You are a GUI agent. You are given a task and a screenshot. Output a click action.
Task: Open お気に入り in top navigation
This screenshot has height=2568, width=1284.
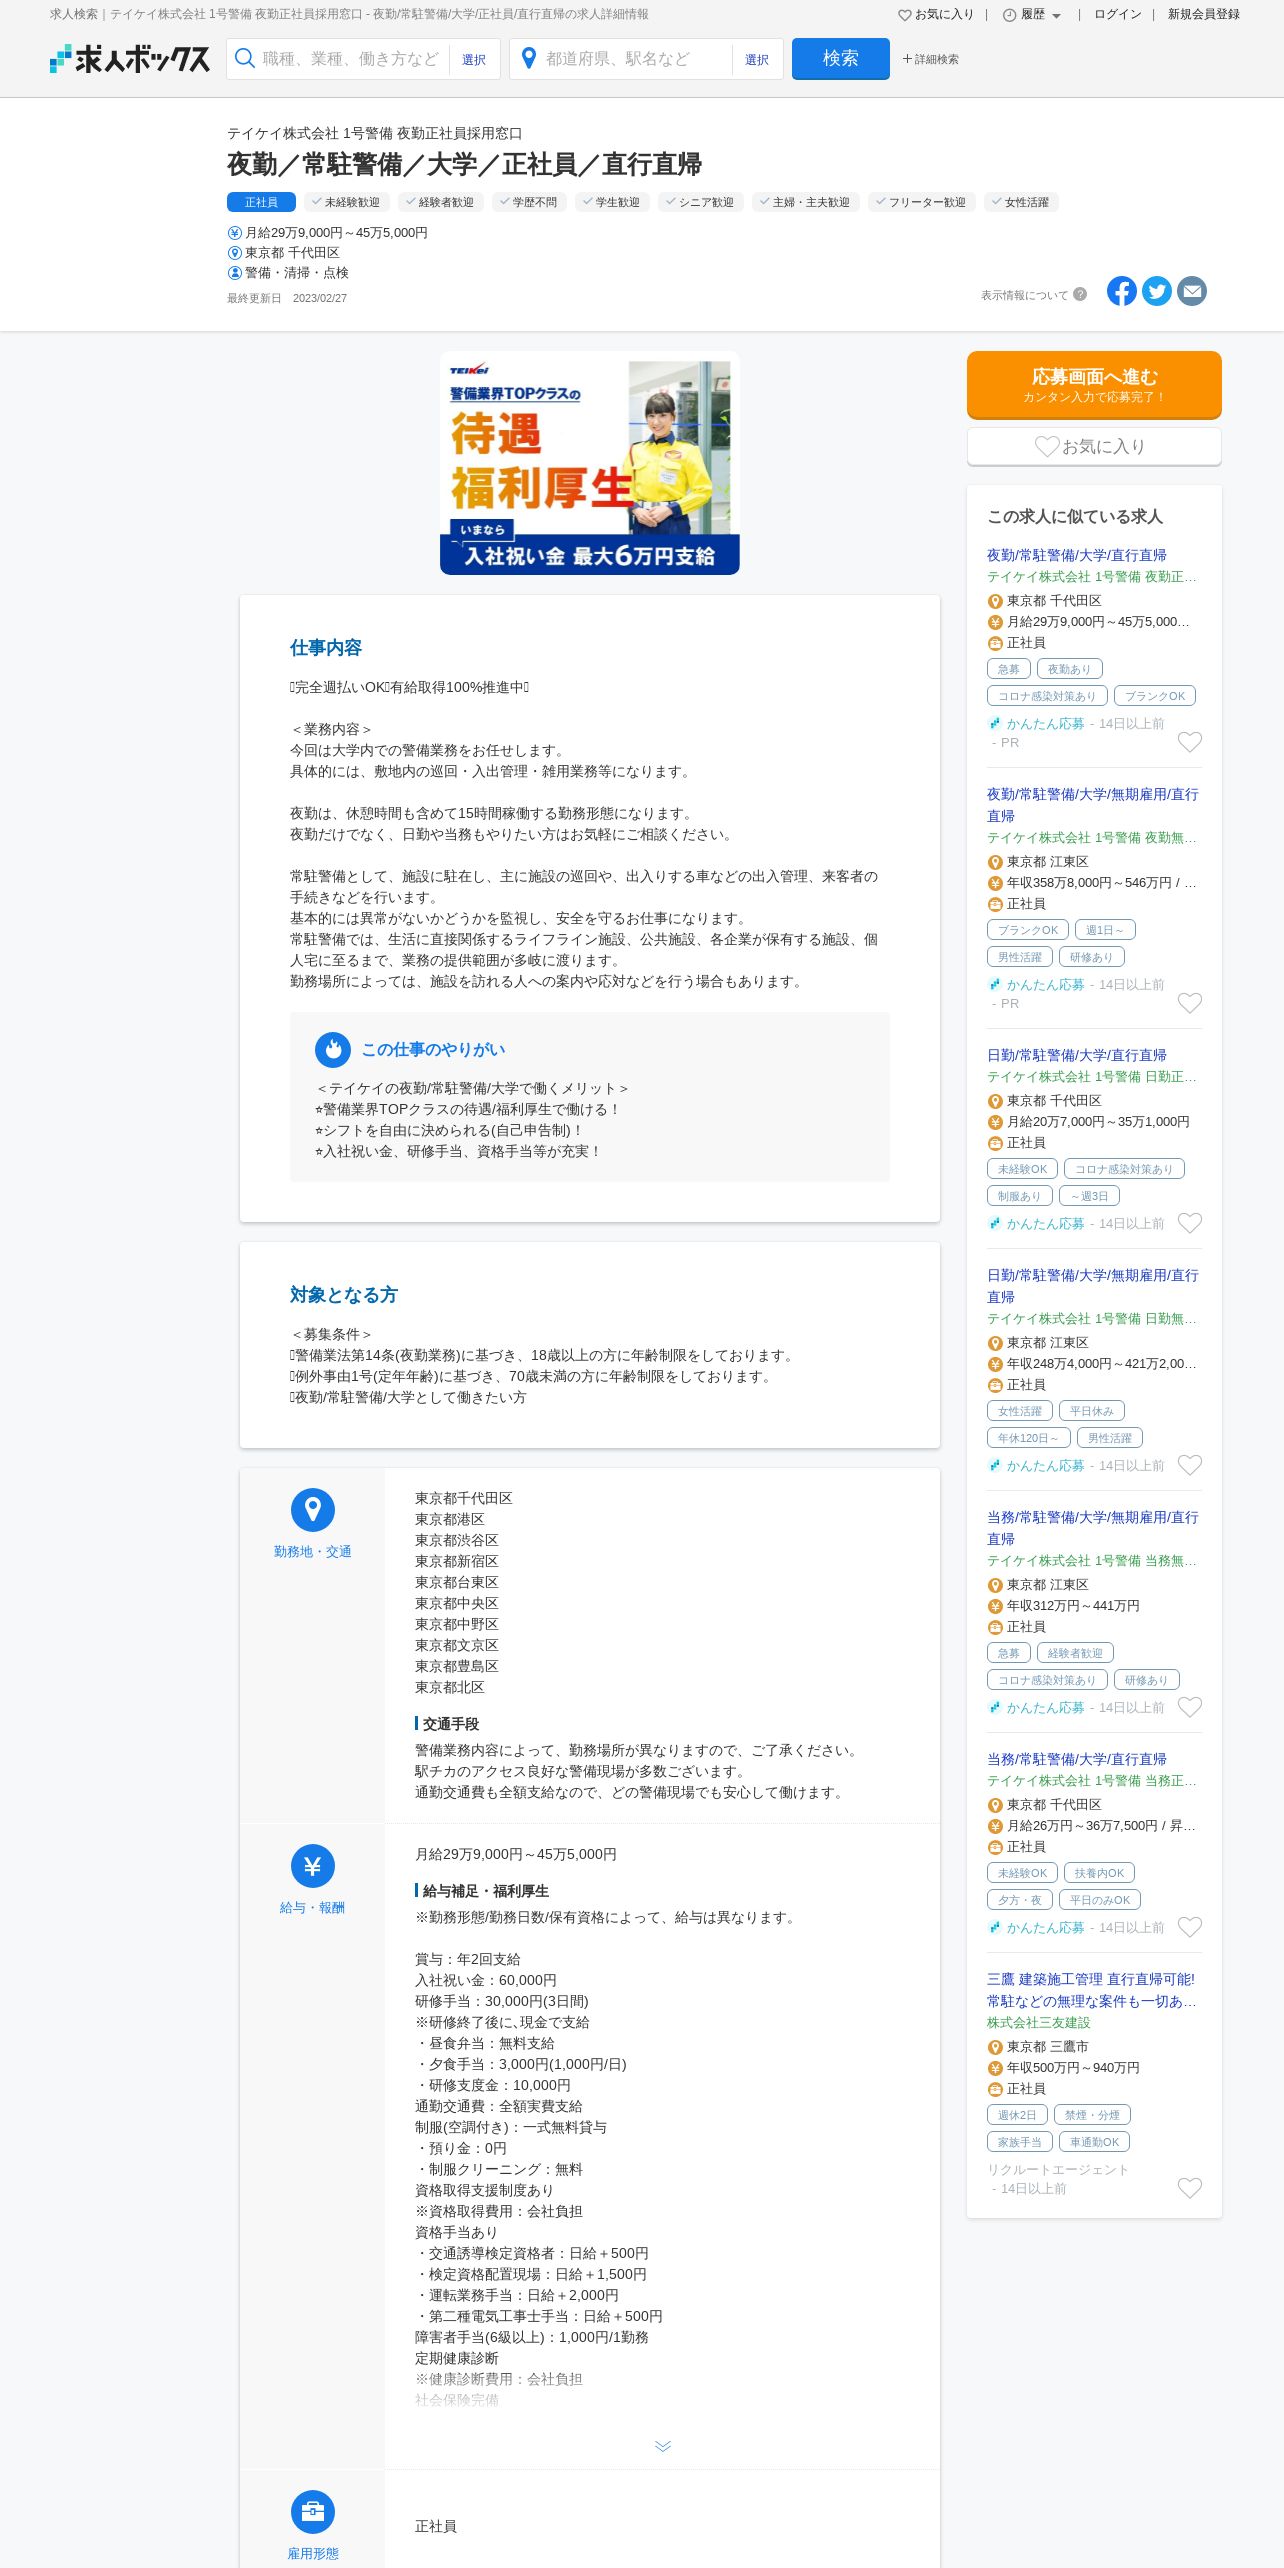pos(936,15)
